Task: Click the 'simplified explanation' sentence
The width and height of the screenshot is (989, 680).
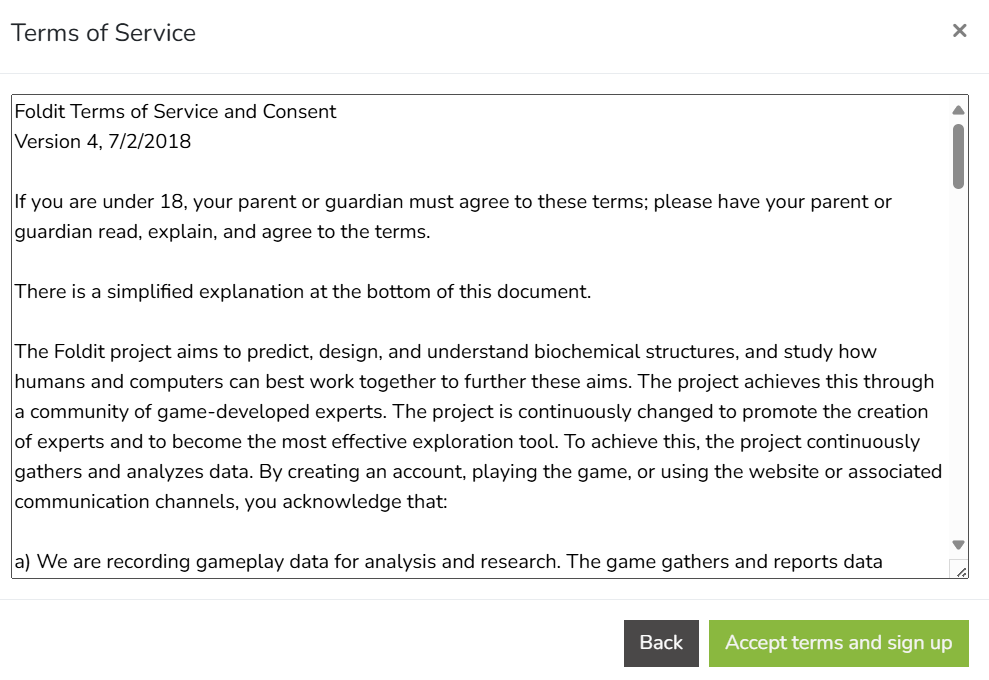Action: [x=302, y=292]
